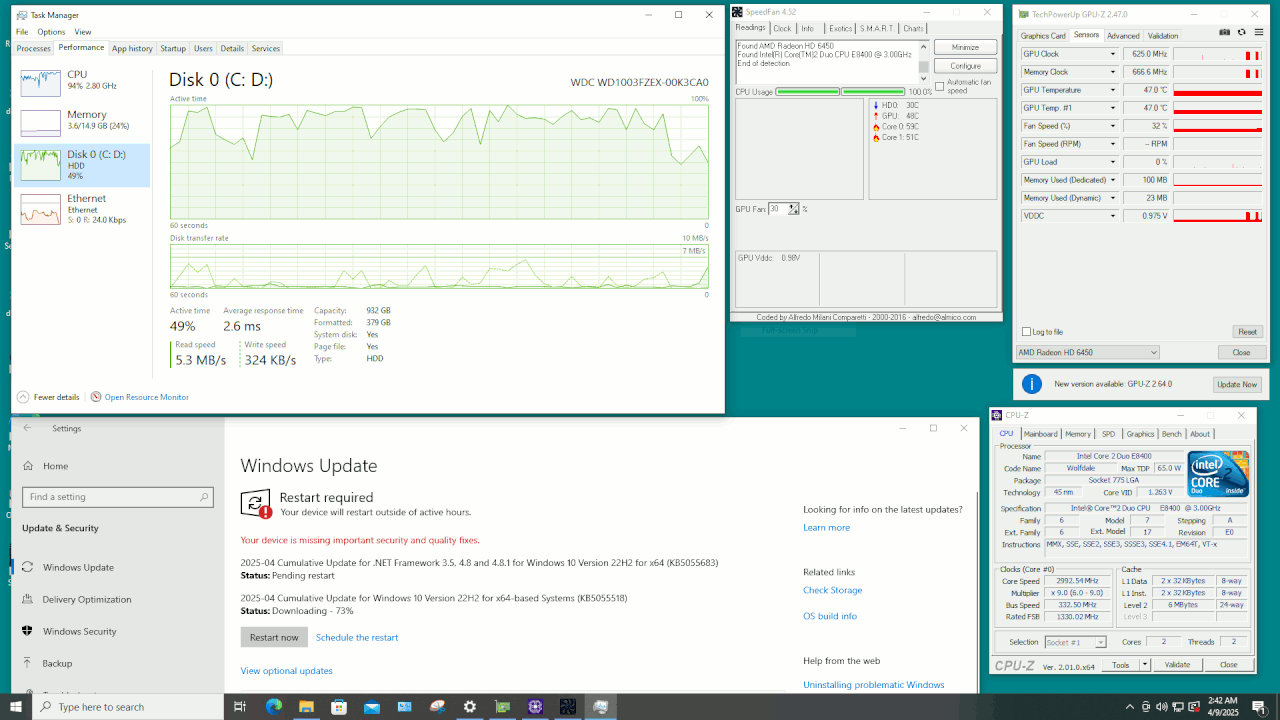Viewport: 1280px width, 720px height.
Task: Refresh sensors using GPU-Z refresh icon
Action: tap(1241, 33)
